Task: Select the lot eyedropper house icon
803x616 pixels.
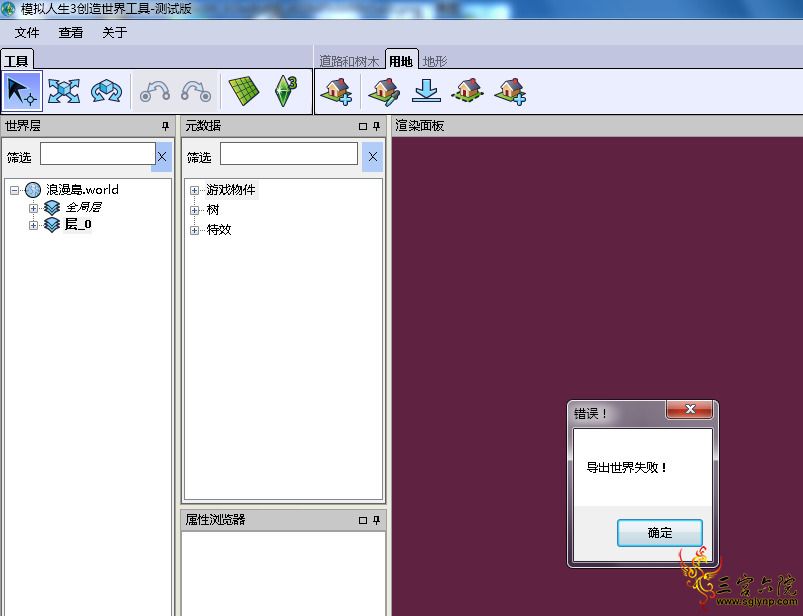Action: pyautogui.click(x=384, y=92)
